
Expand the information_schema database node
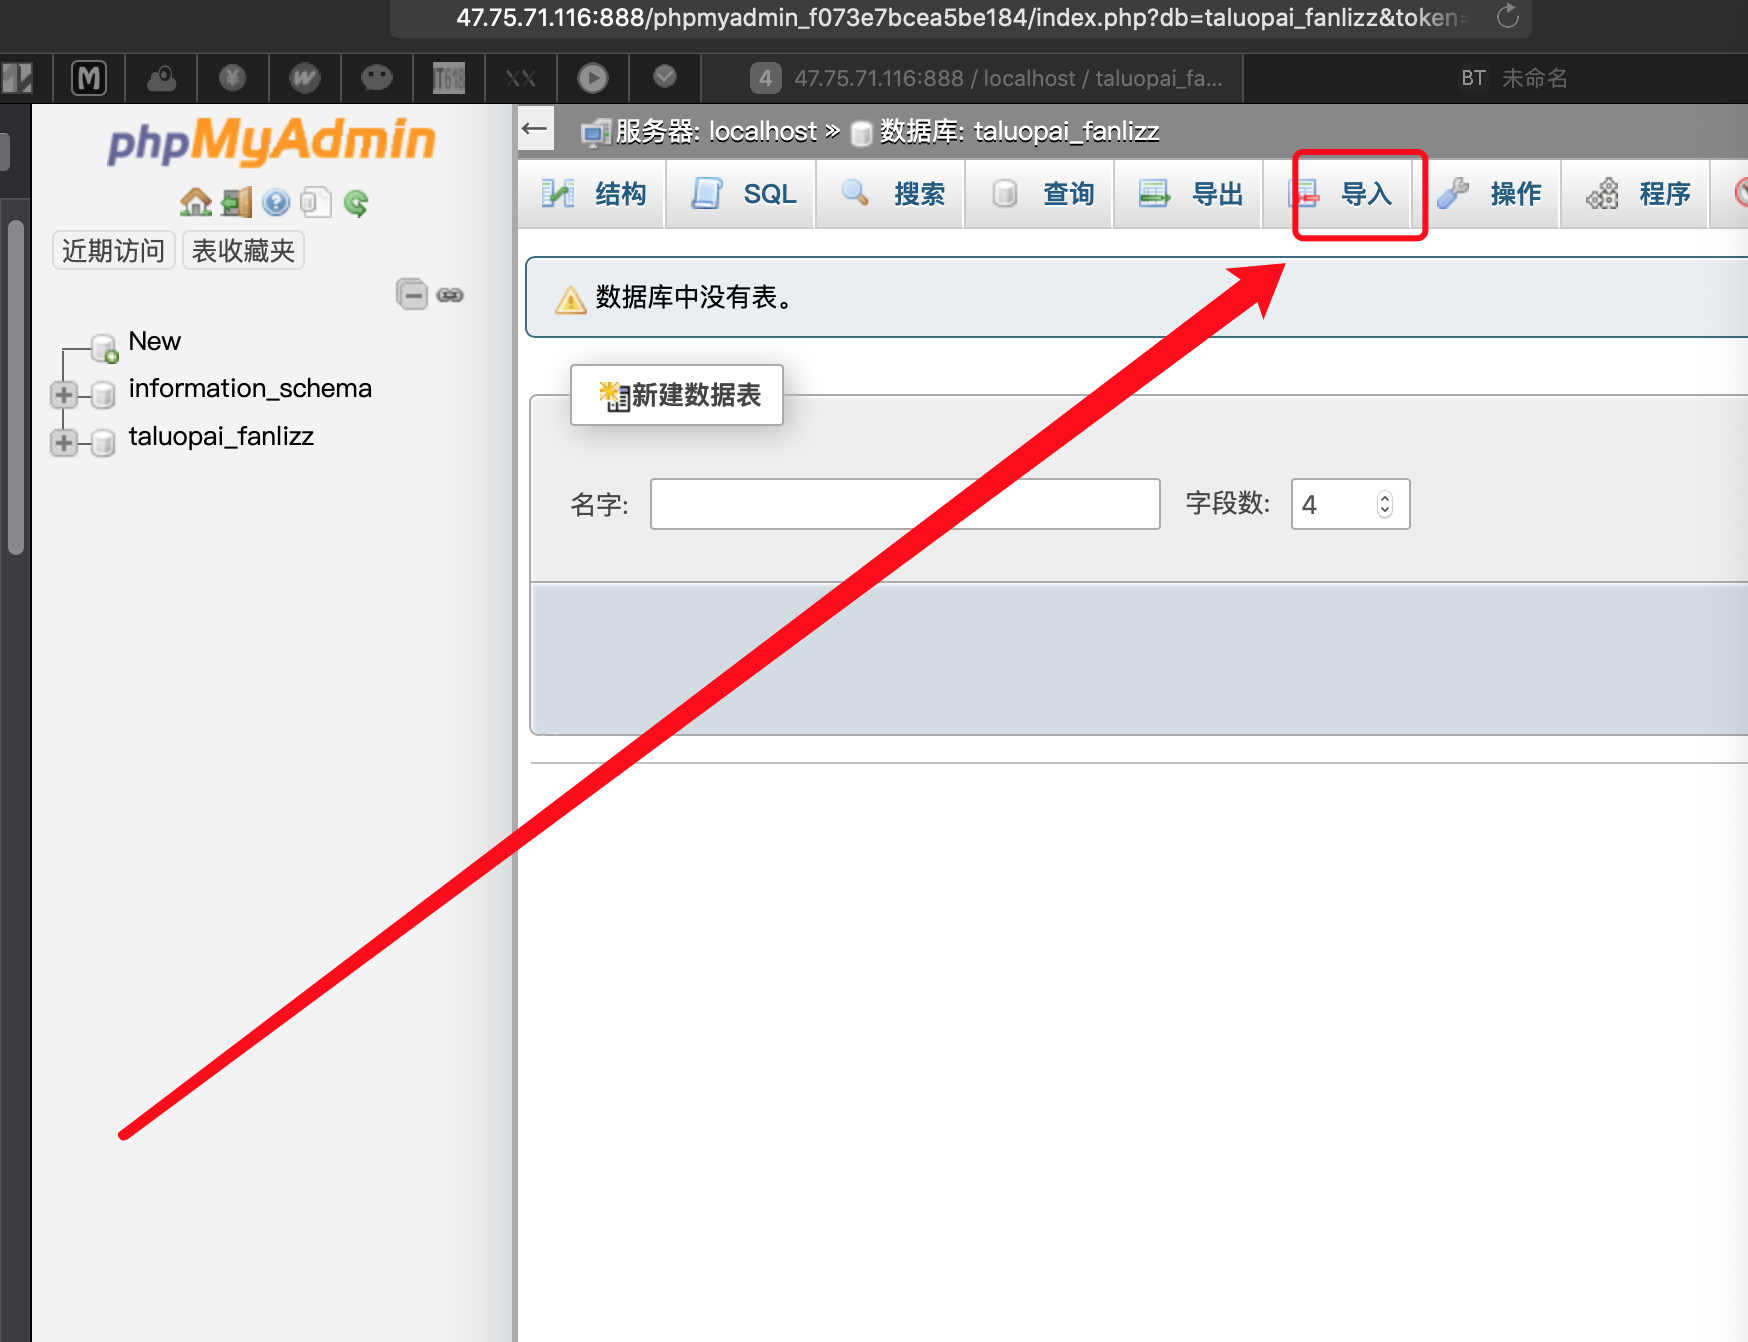click(64, 395)
